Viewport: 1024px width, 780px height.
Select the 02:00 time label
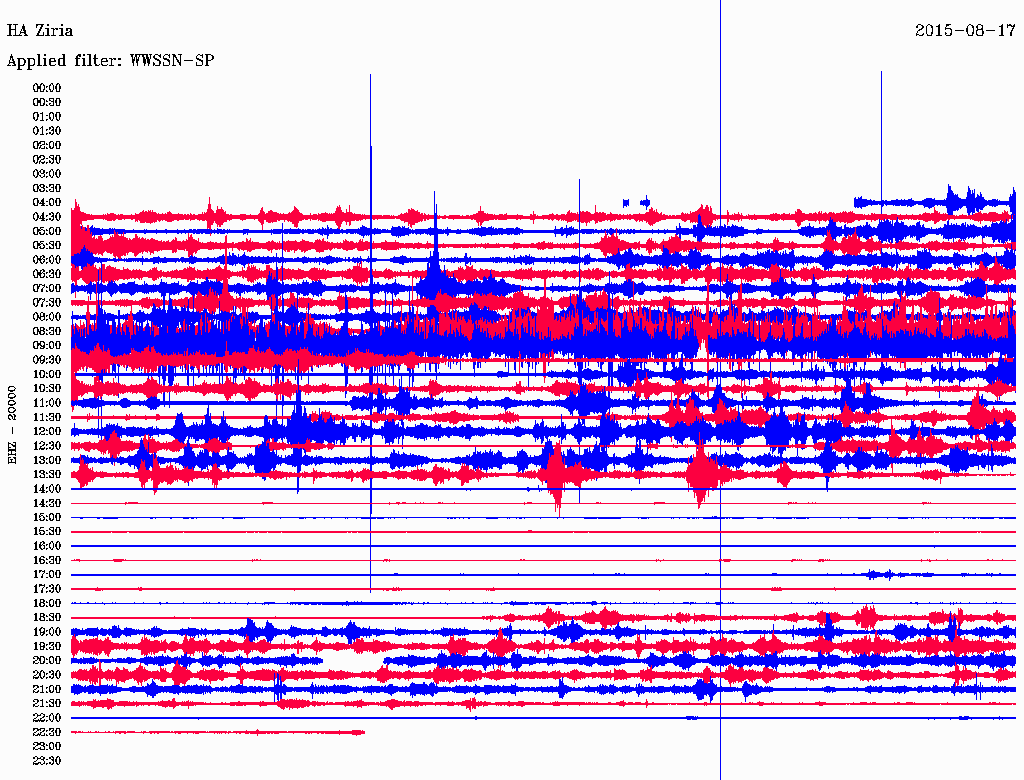tap(47, 146)
